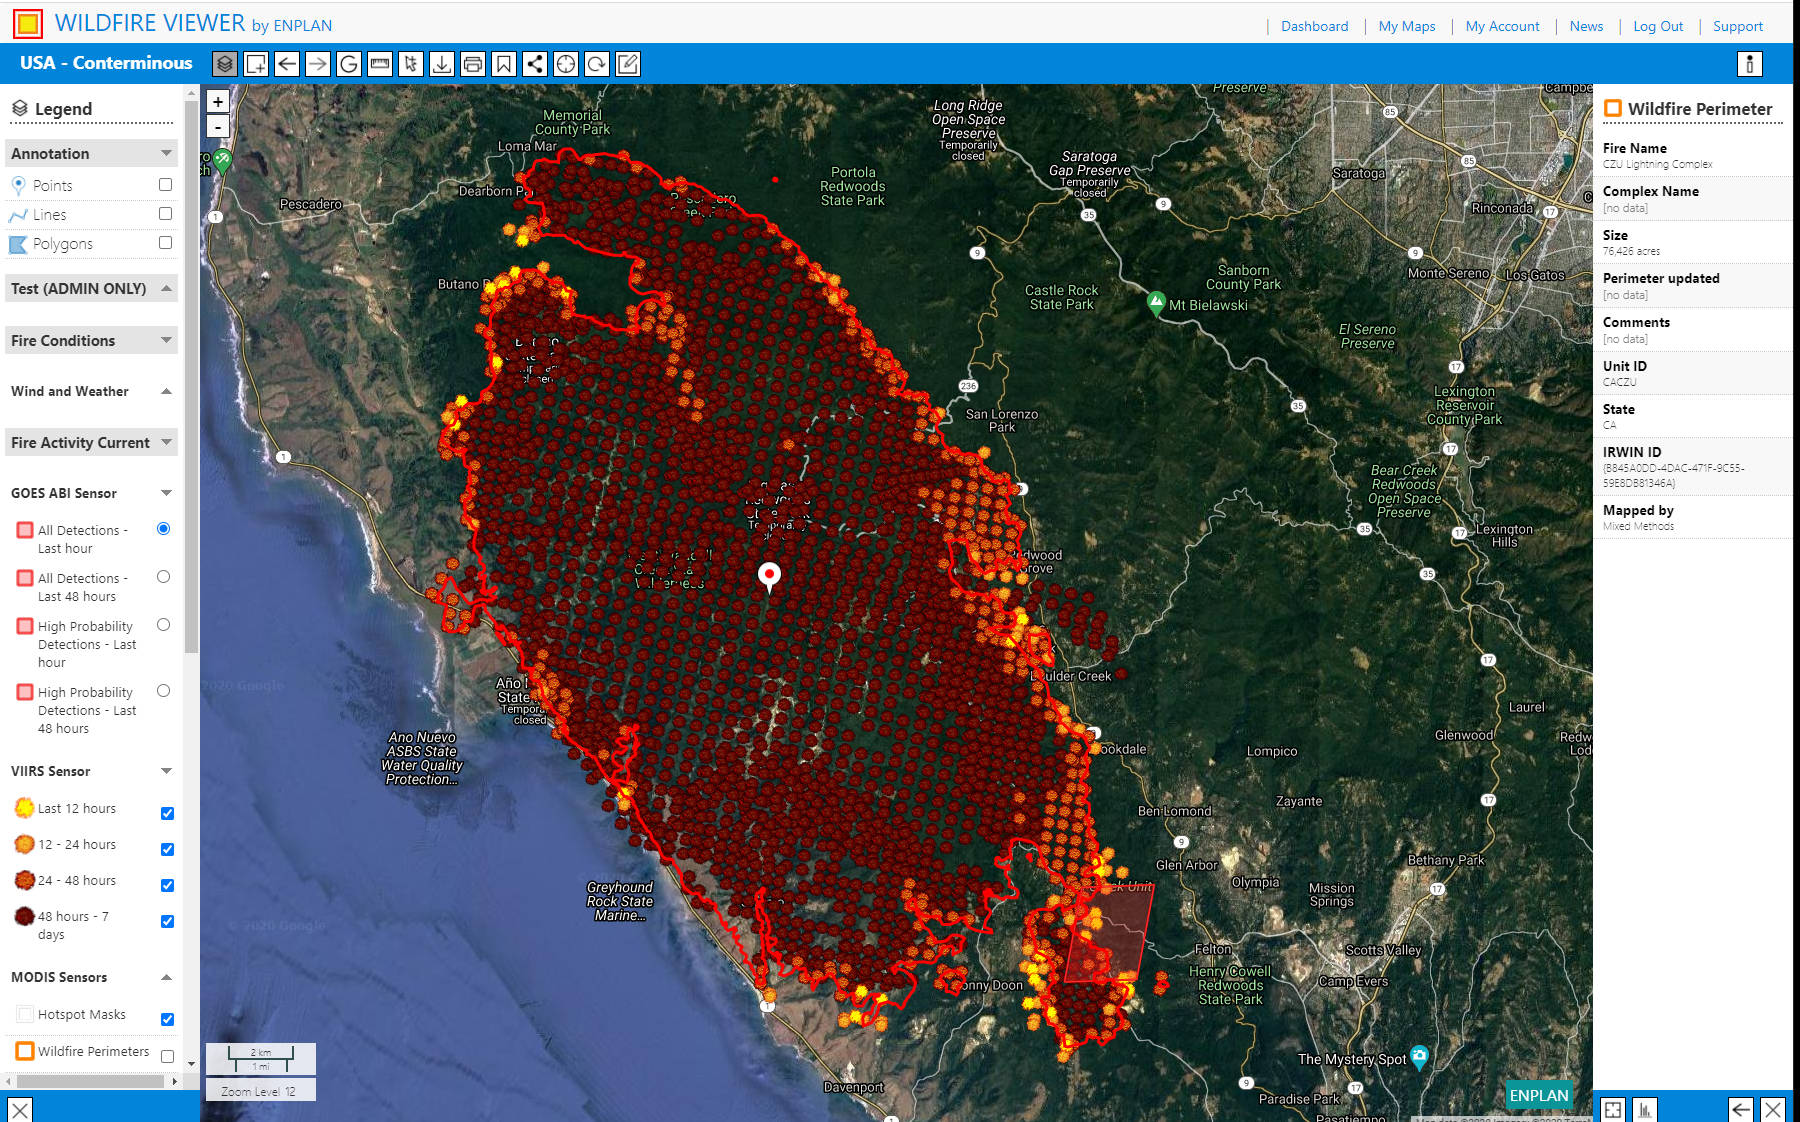Click the zoom-to-box selection icon
The height and width of the screenshot is (1122, 1800).
tap(256, 64)
